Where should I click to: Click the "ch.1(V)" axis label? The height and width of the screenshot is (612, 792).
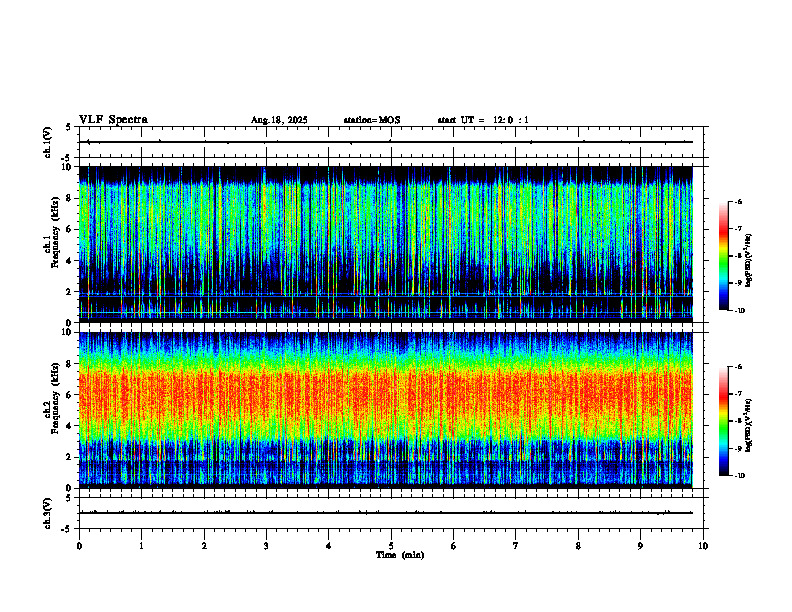click(x=48, y=142)
